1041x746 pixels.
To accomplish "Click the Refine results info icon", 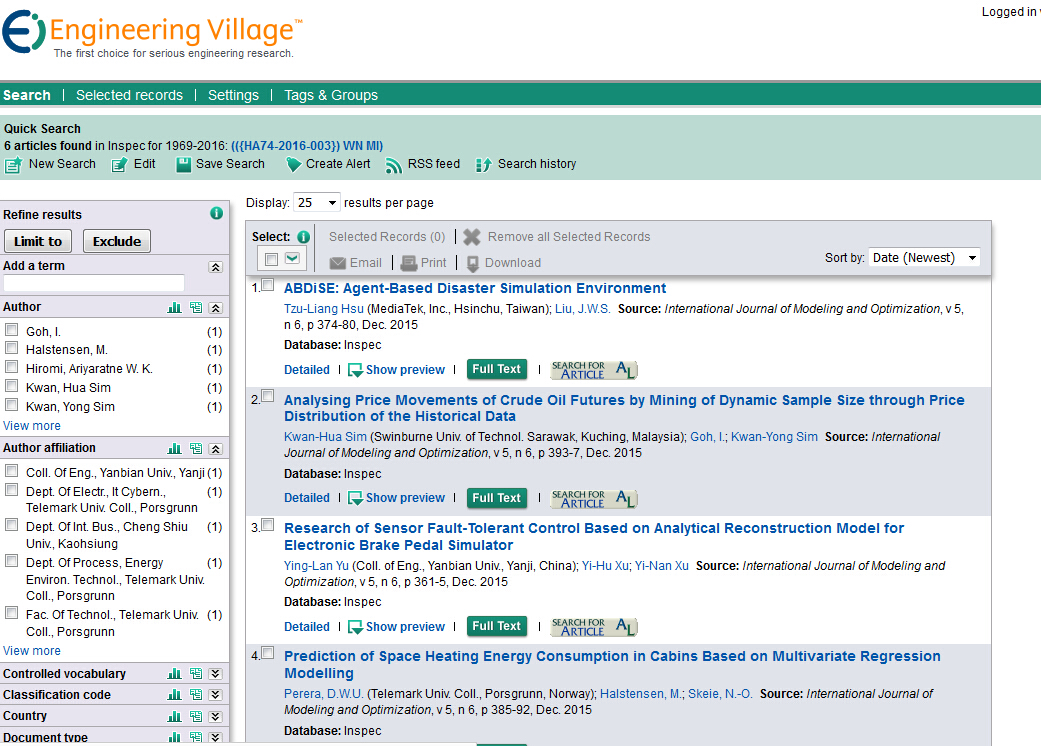I will click(216, 213).
